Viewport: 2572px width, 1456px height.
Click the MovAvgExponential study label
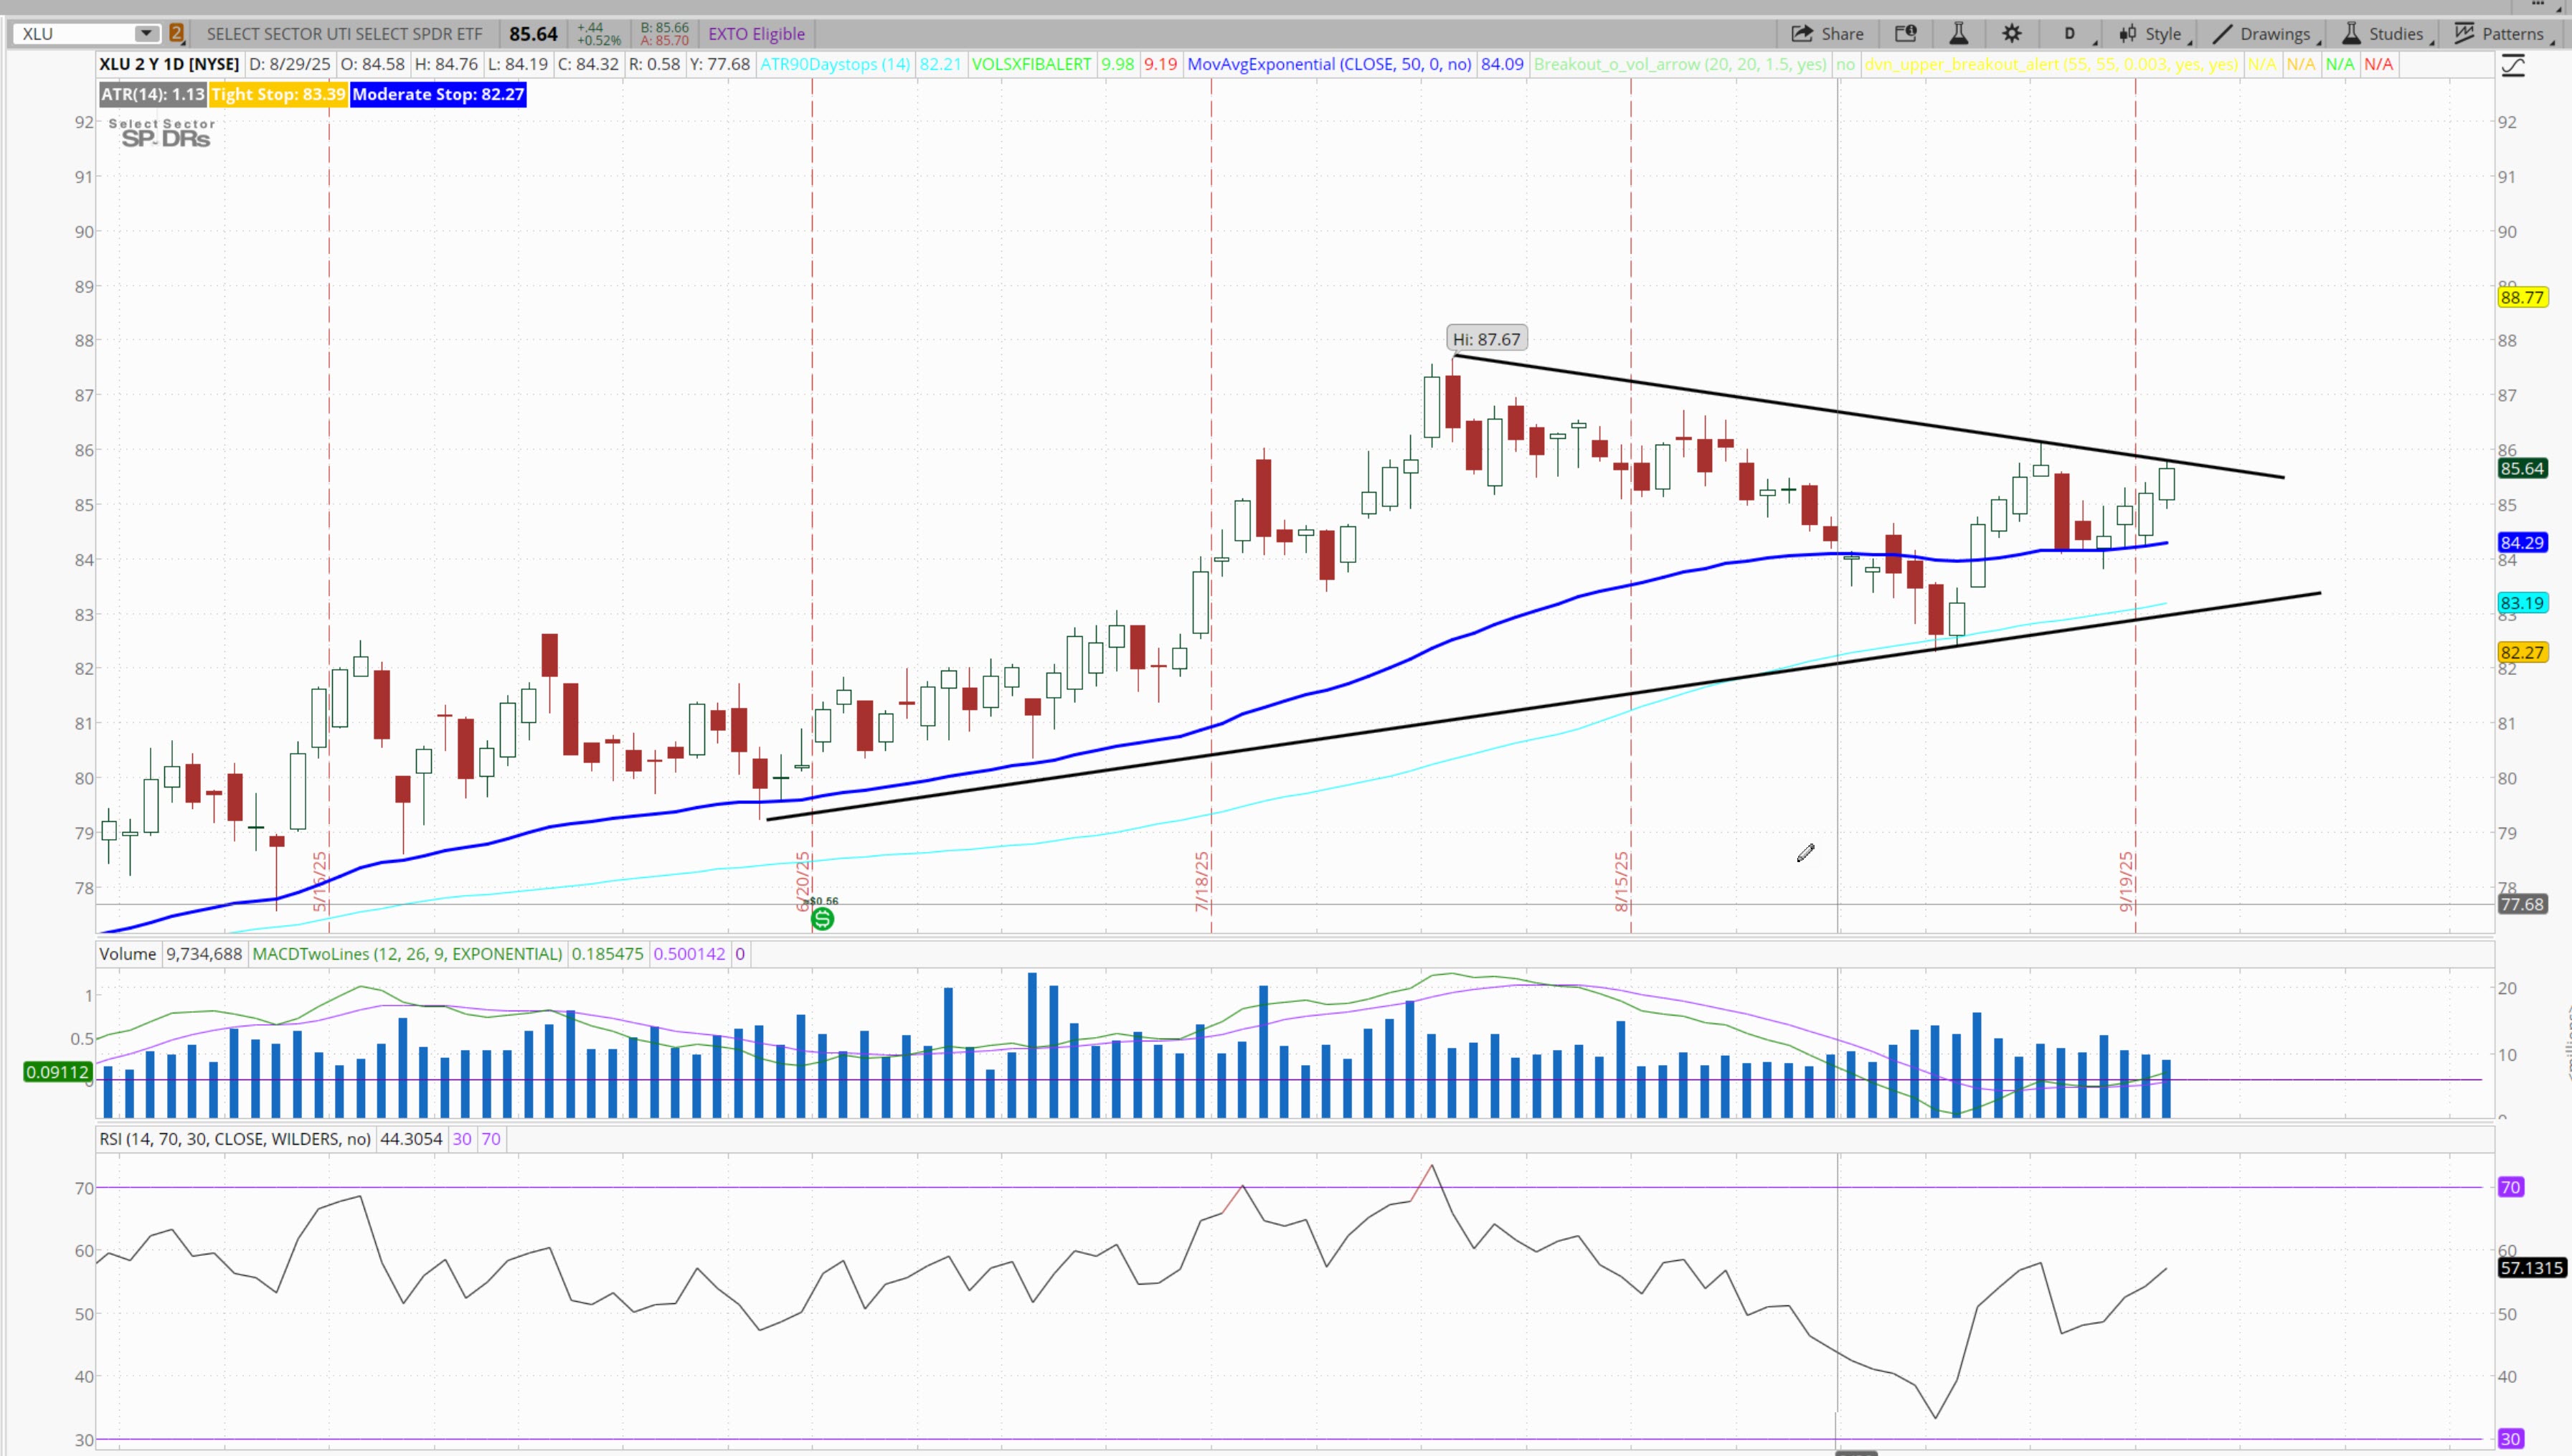coord(1328,64)
